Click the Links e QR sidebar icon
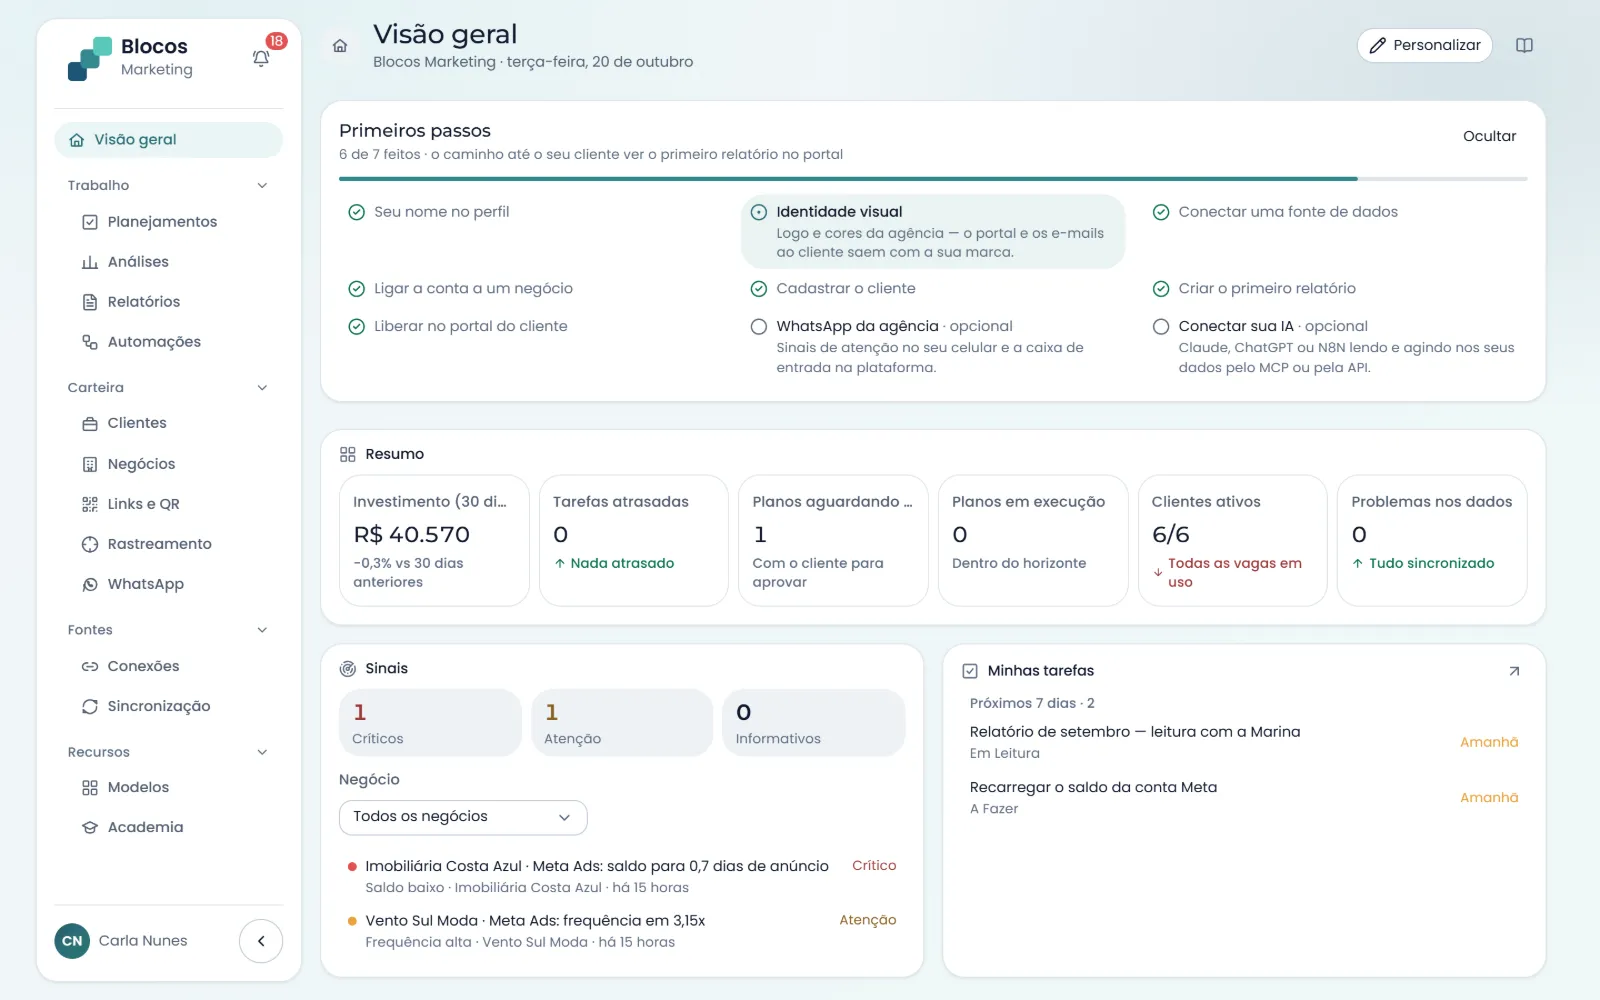The image size is (1600, 1000). 90,504
